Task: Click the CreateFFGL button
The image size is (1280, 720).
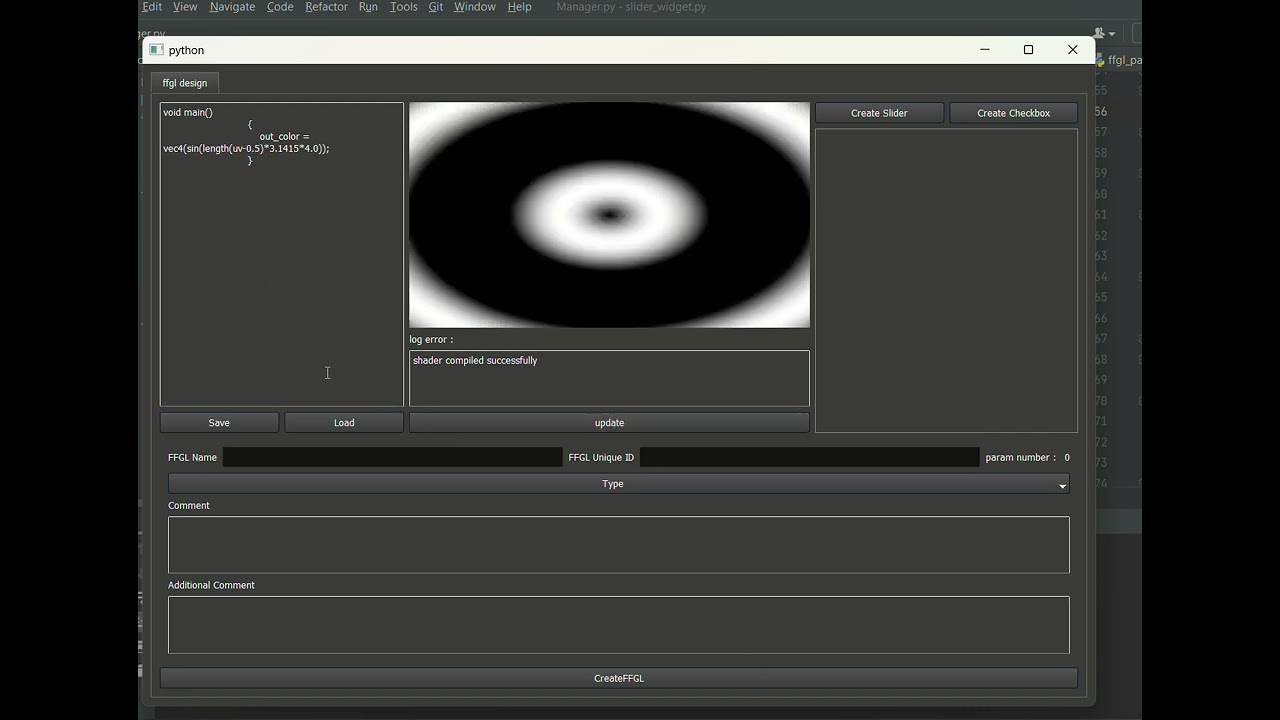Action: click(x=619, y=678)
